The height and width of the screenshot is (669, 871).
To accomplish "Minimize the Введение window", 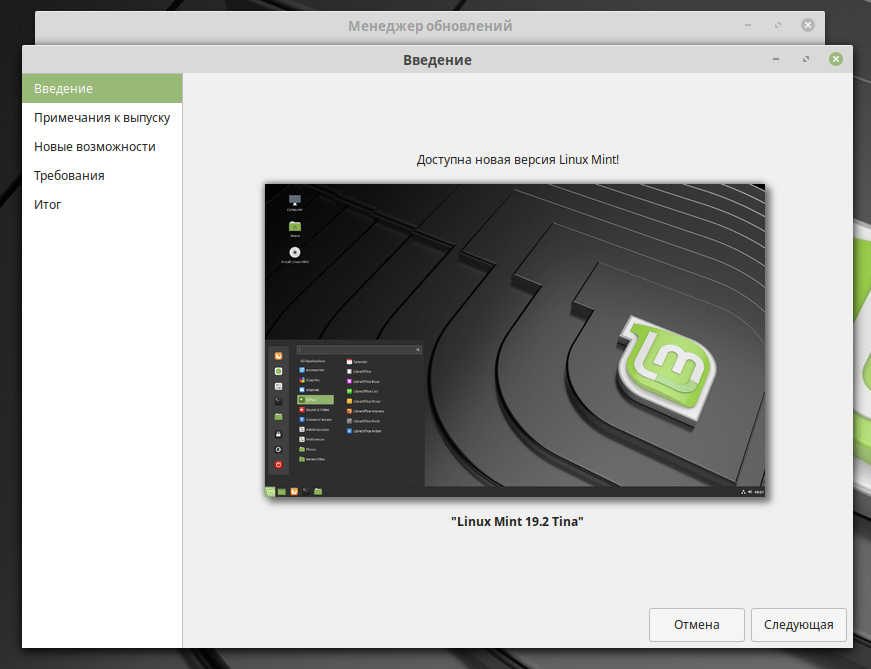I will (x=776, y=59).
